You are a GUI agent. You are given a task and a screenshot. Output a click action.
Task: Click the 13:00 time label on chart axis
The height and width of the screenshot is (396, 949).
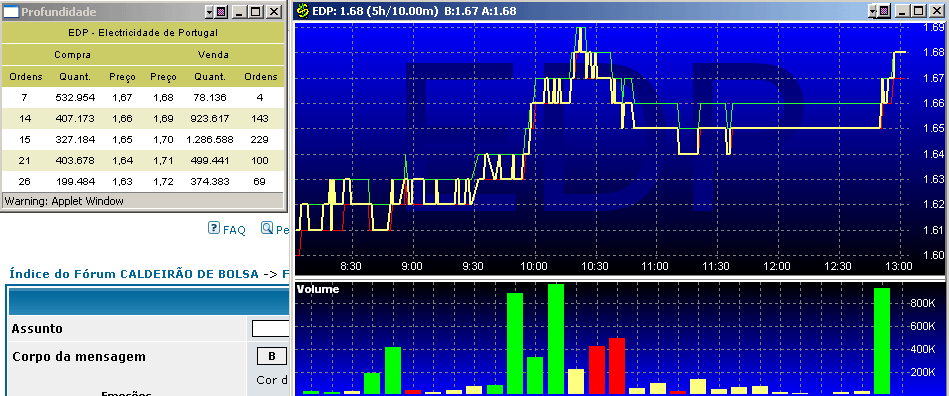[x=899, y=266]
